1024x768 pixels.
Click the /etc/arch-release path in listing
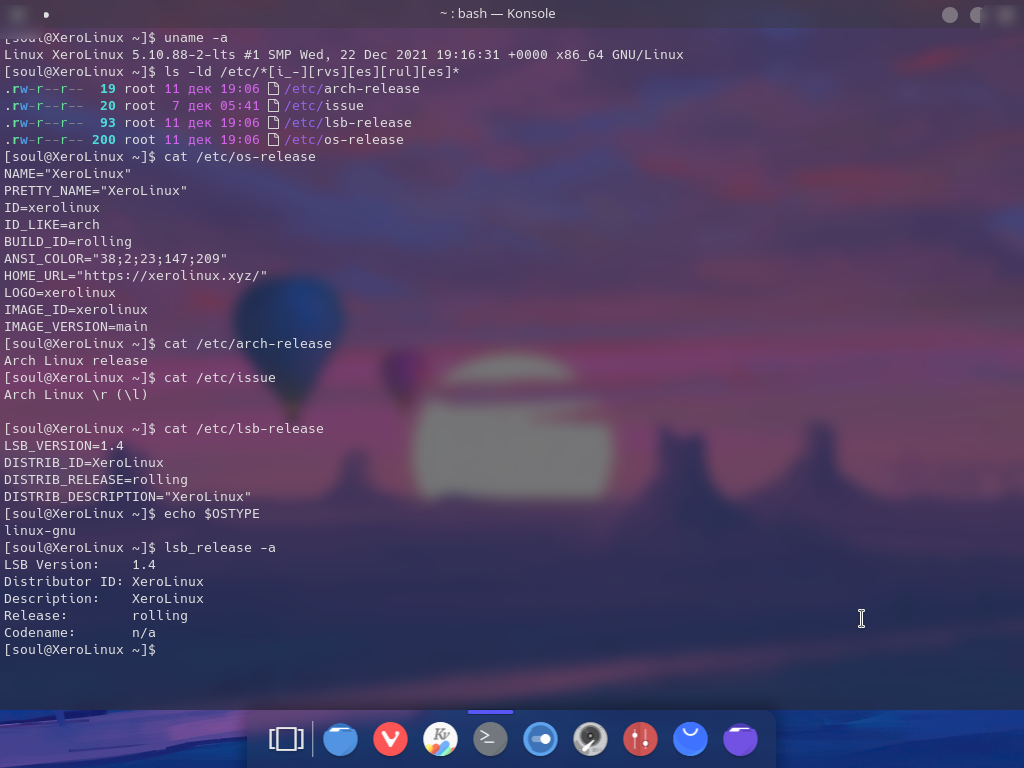352,89
